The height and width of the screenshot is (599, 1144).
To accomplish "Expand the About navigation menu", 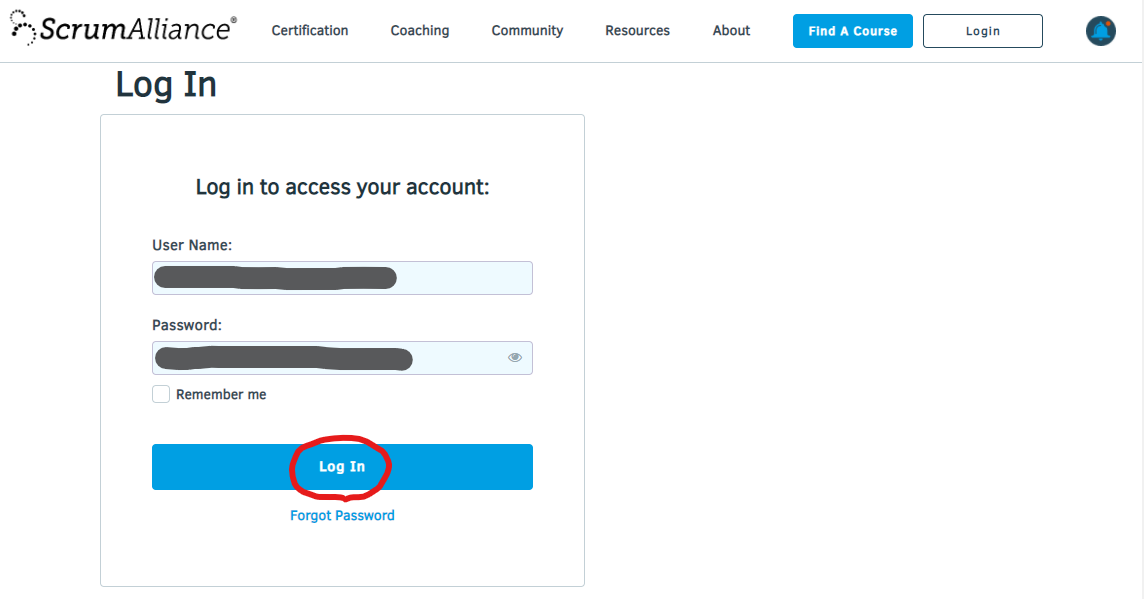I will coord(731,31).
